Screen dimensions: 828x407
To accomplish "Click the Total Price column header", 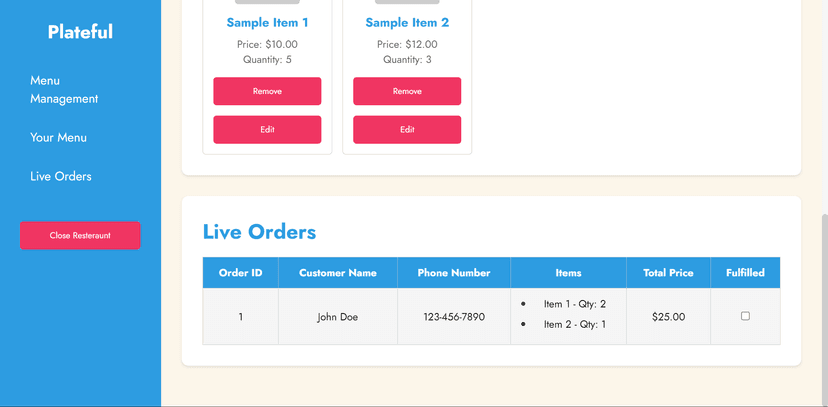I will (x=669, y=273).
